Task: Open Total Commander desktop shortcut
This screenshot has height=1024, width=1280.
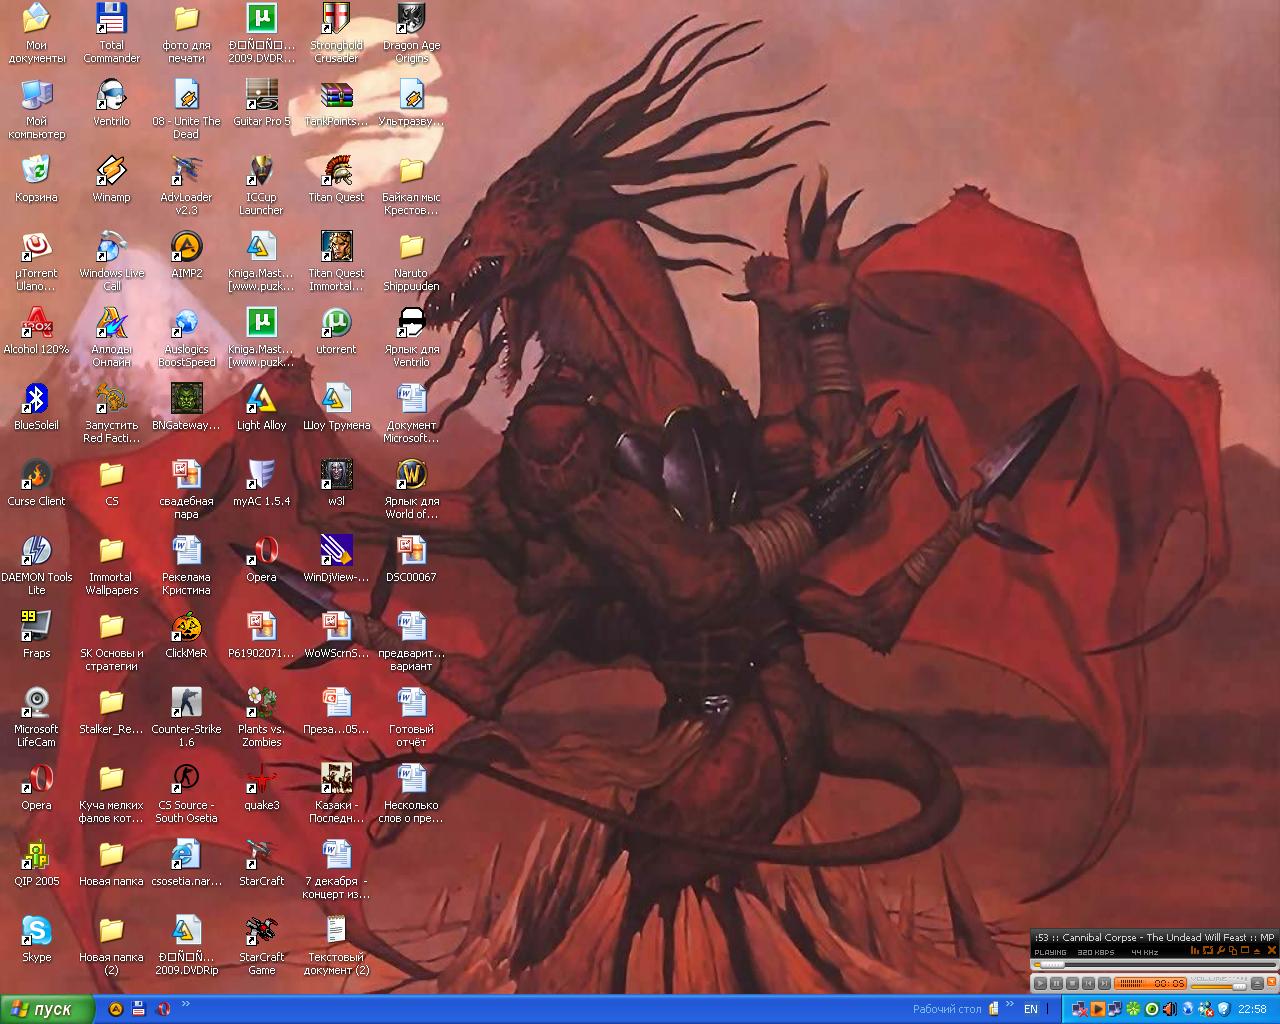Action: tap(111, 20)
